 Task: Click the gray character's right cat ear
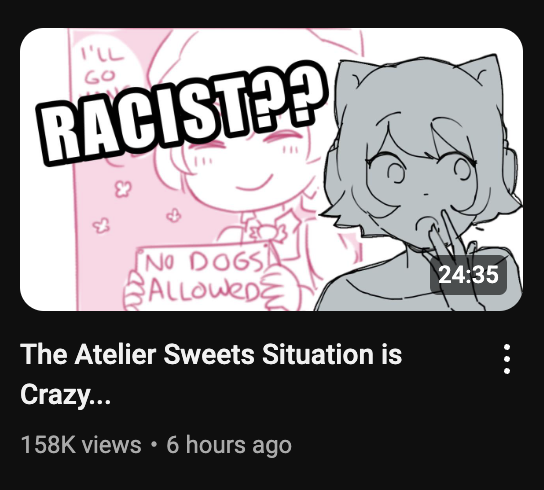[486, 71]
